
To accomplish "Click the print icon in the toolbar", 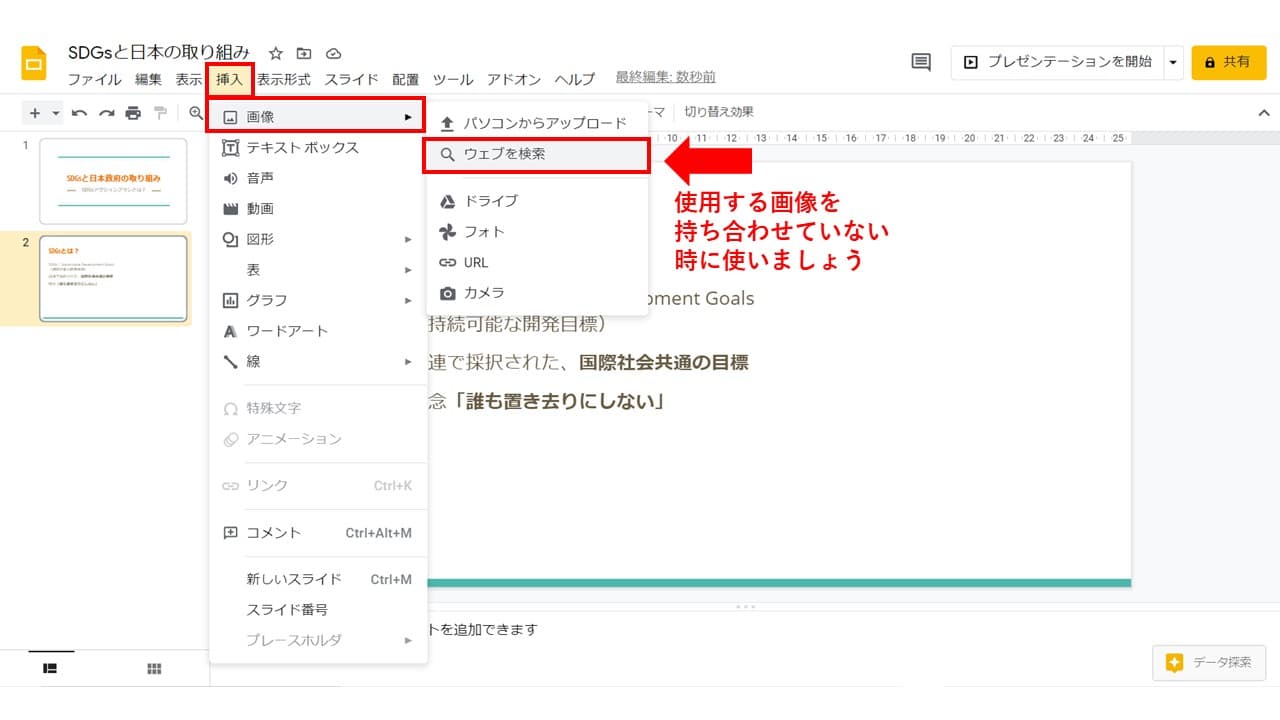I will (x=133, y=113).
